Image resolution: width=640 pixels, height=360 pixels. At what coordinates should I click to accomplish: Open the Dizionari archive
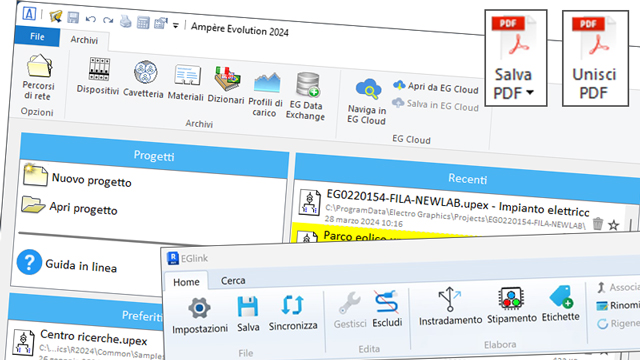(x=227, y=85)
